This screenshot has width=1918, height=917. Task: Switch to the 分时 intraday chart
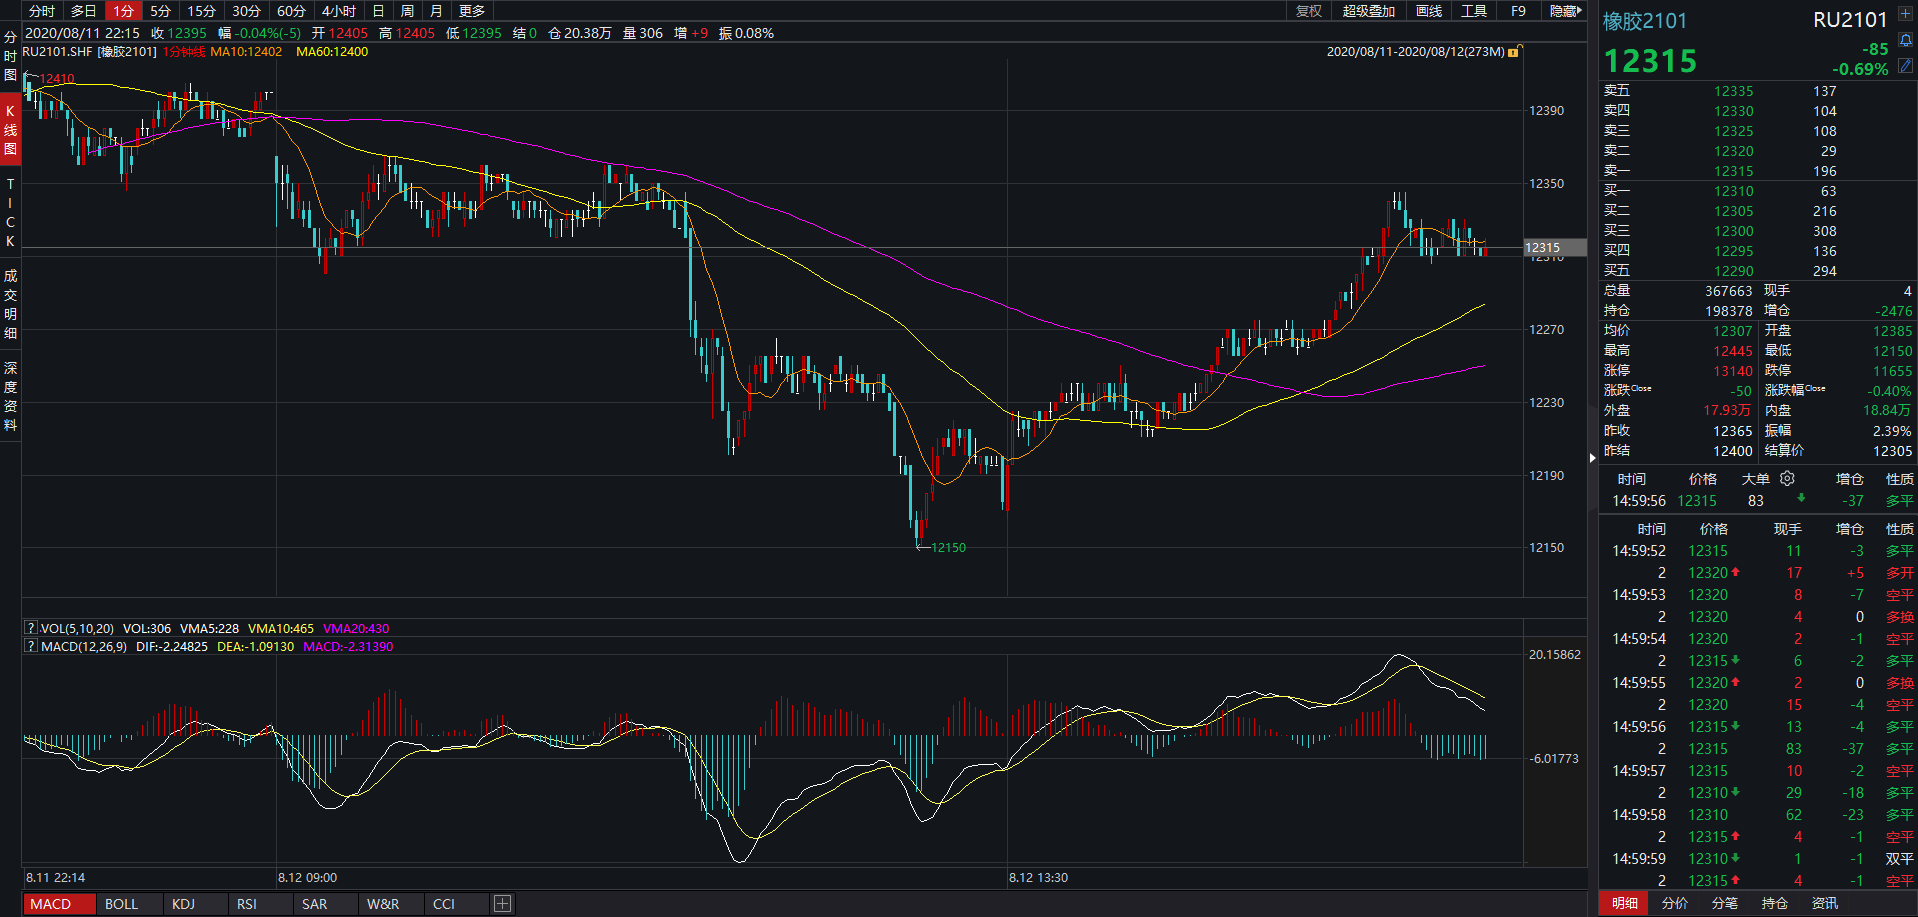click(x=42, y=11)
